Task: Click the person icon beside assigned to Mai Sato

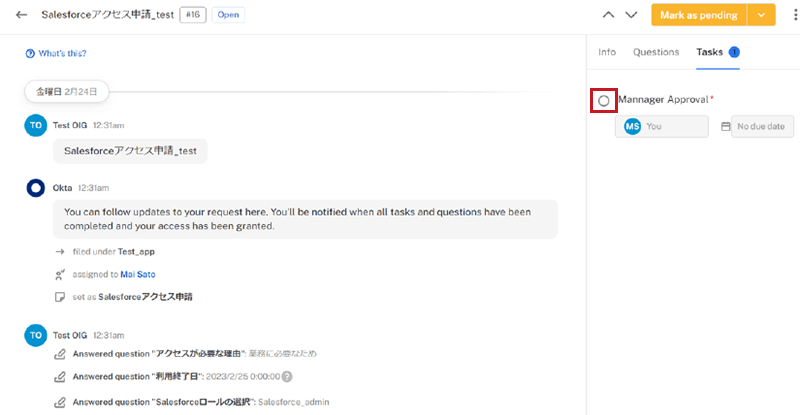Action: (60, 275)
